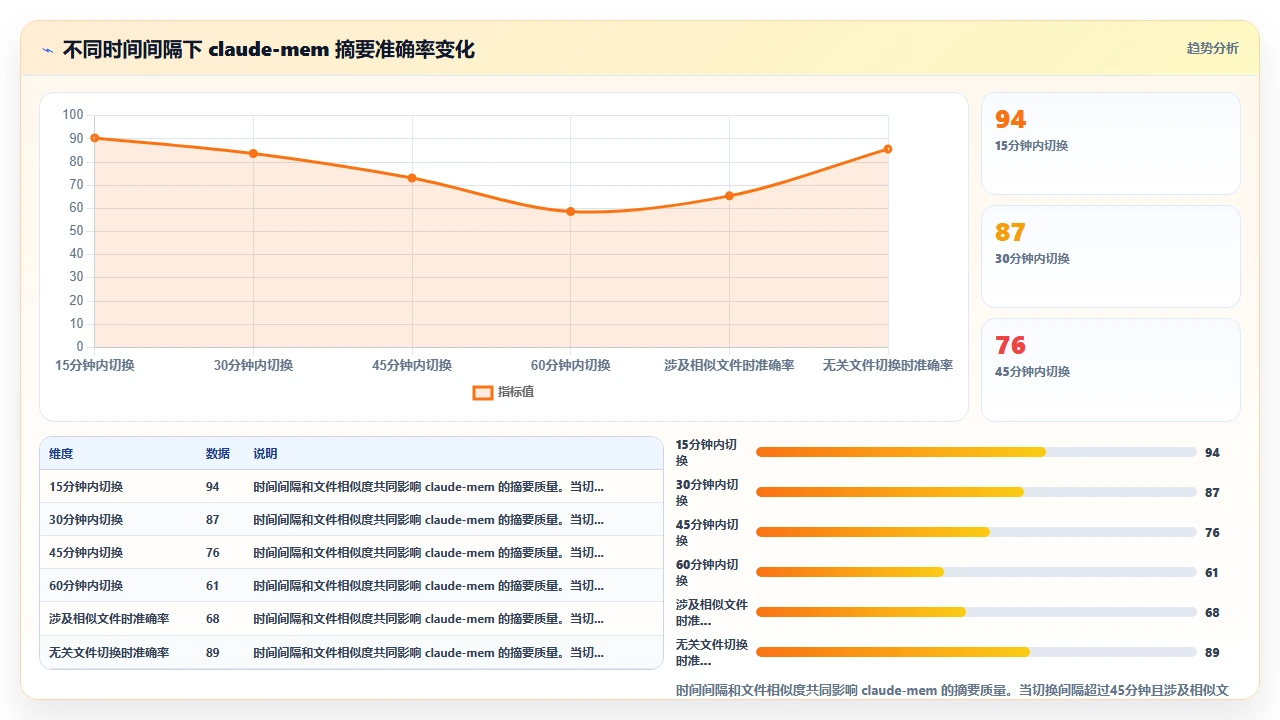Click the progress bar showing 68
Viewport: 1280px width, 720px height.
click(x=976, y=612)
